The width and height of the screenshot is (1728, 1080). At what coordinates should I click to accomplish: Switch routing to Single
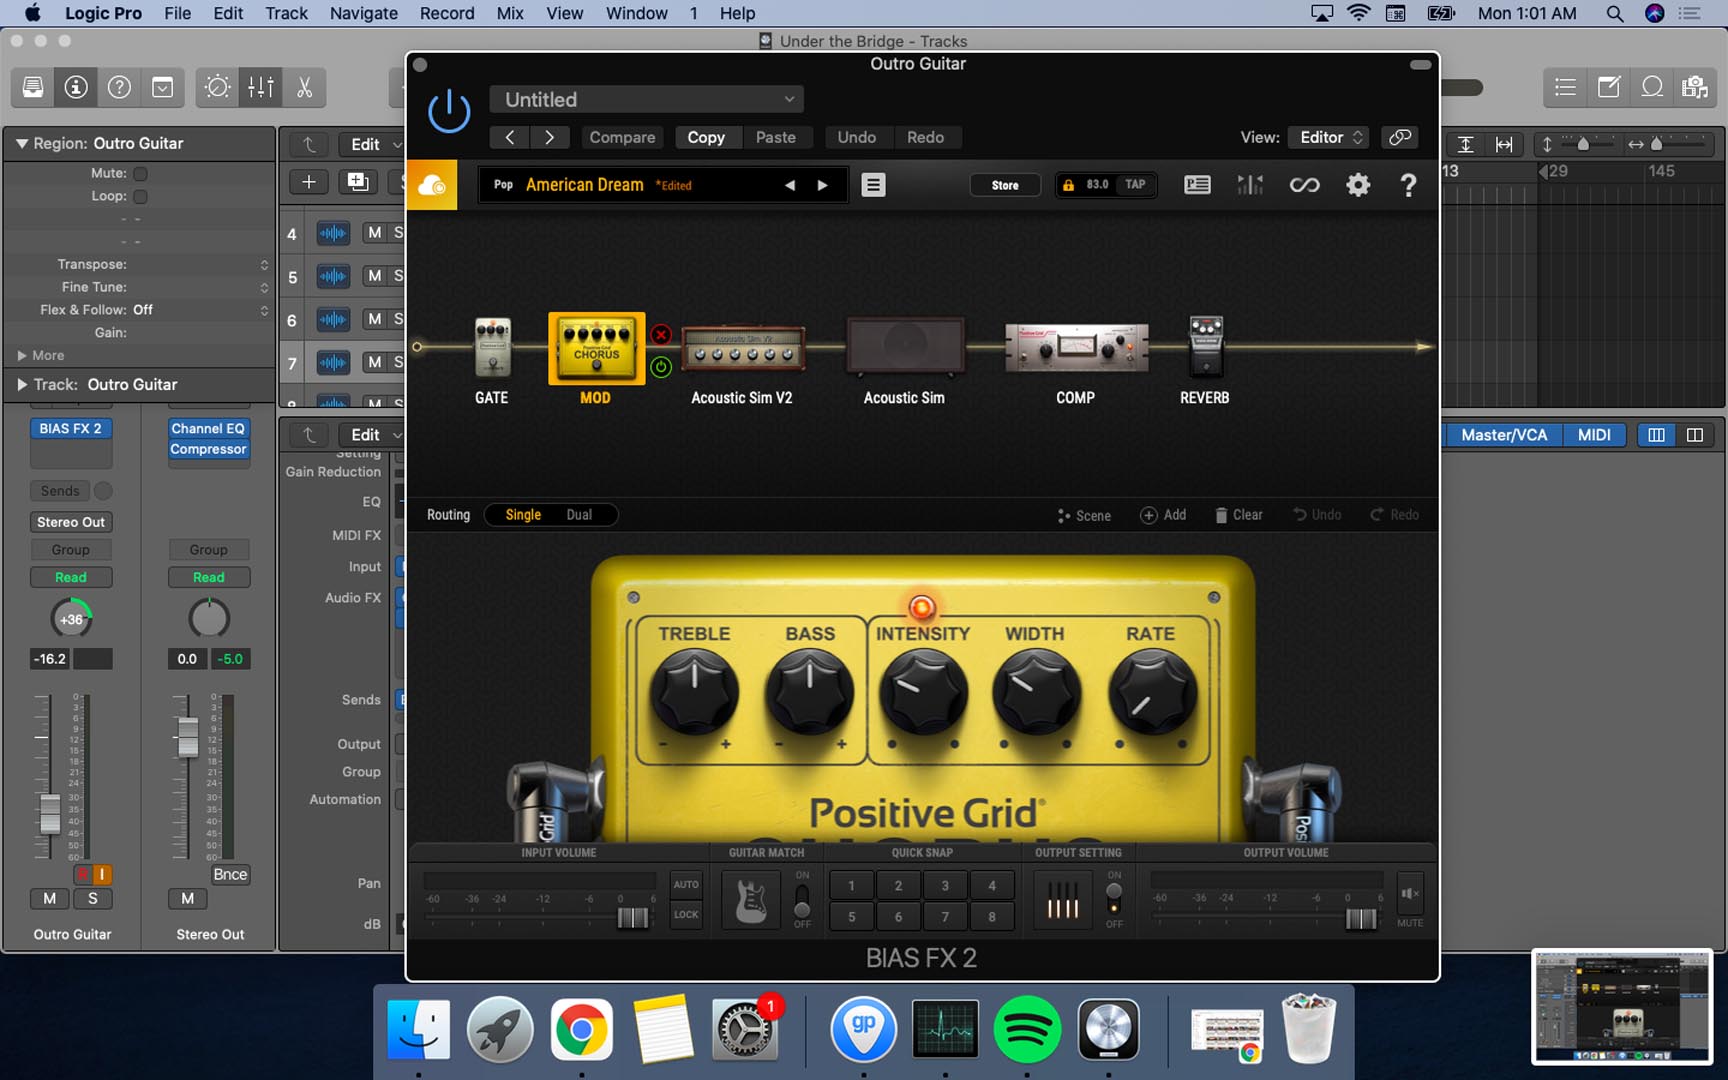[x=523, y=515]
